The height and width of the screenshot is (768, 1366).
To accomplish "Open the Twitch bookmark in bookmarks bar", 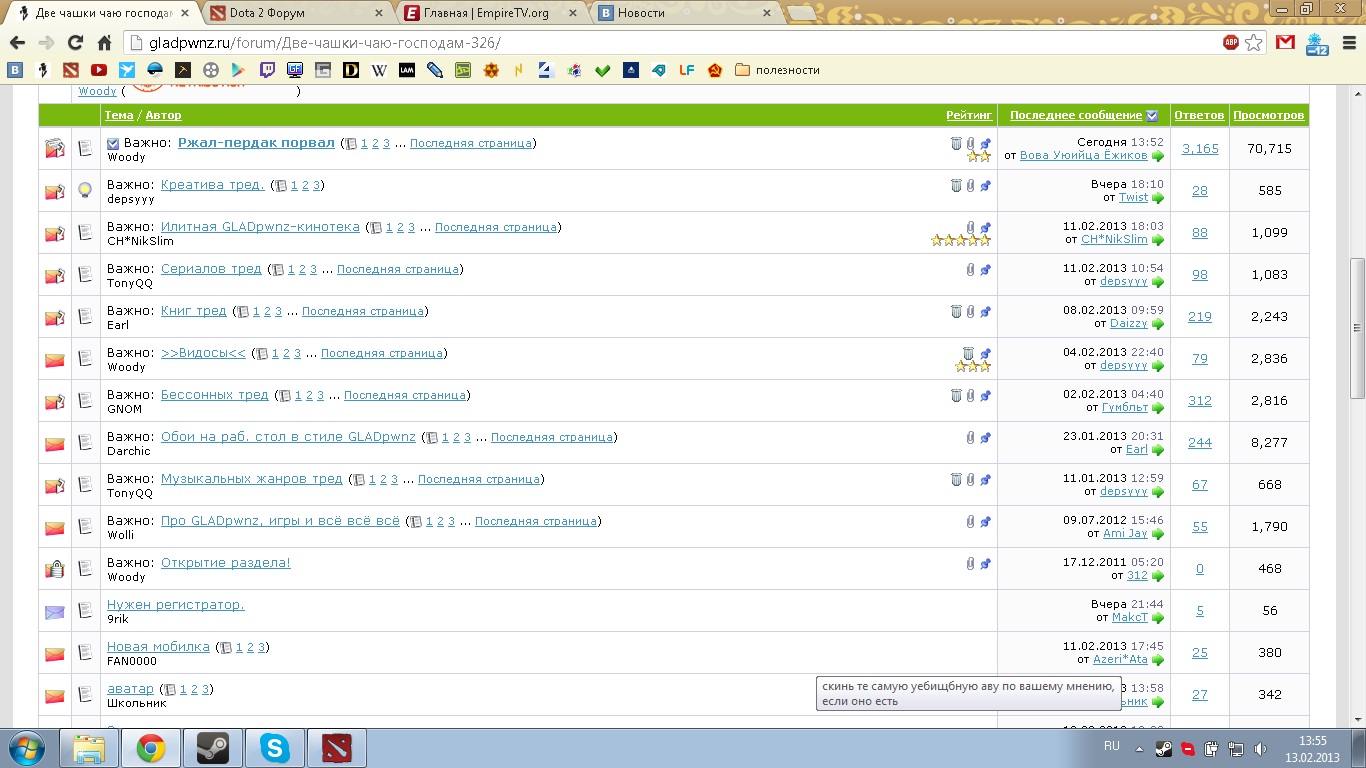I will [267, 70].
